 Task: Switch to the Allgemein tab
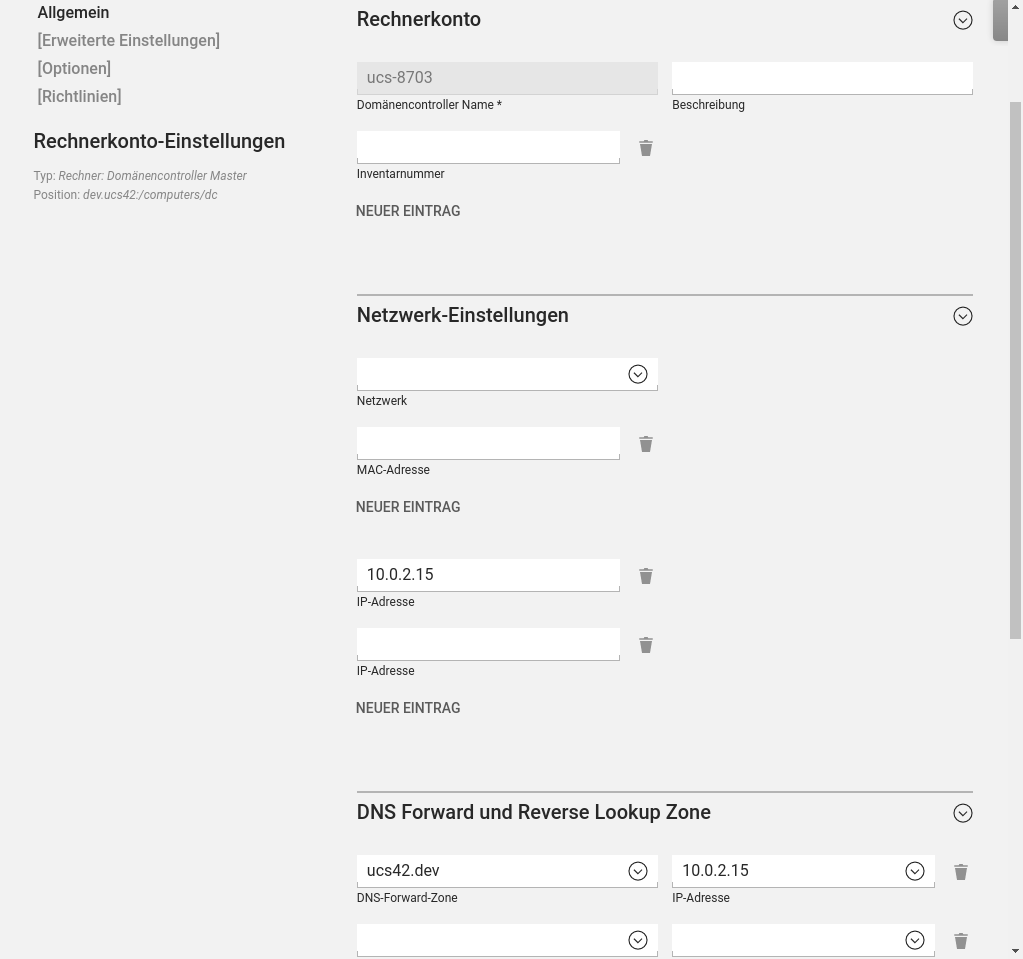tap(73, 13)
